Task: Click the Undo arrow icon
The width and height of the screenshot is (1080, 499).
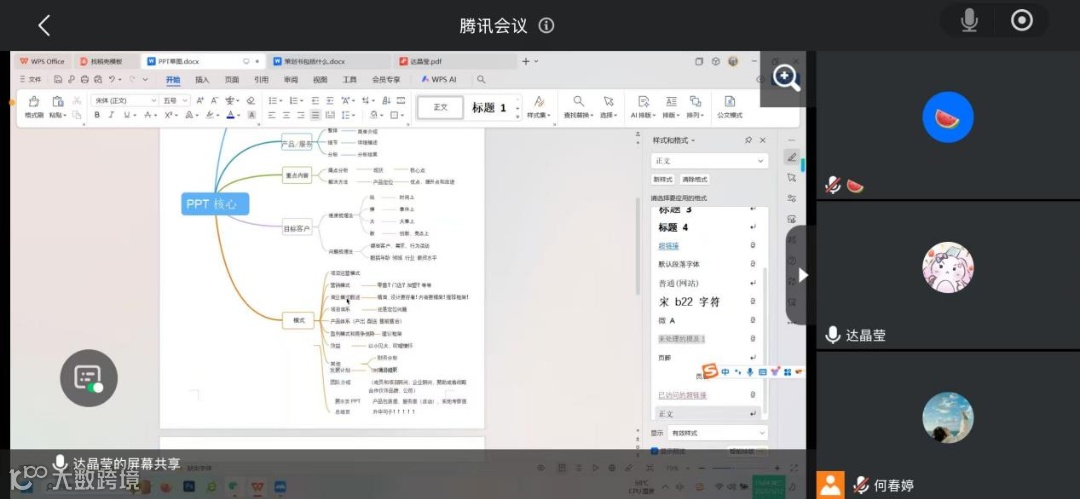Action: click(112, 79)
